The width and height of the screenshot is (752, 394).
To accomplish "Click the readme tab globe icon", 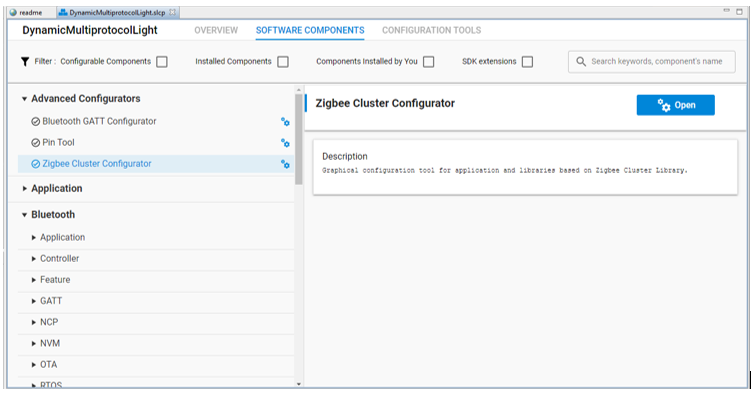I will click(13, 12).
